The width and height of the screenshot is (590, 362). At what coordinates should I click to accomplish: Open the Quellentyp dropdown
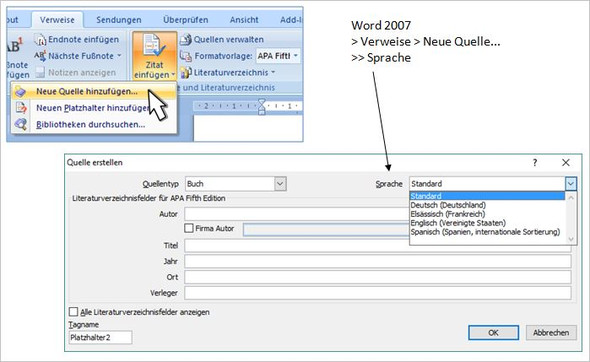tap(280, 184)
